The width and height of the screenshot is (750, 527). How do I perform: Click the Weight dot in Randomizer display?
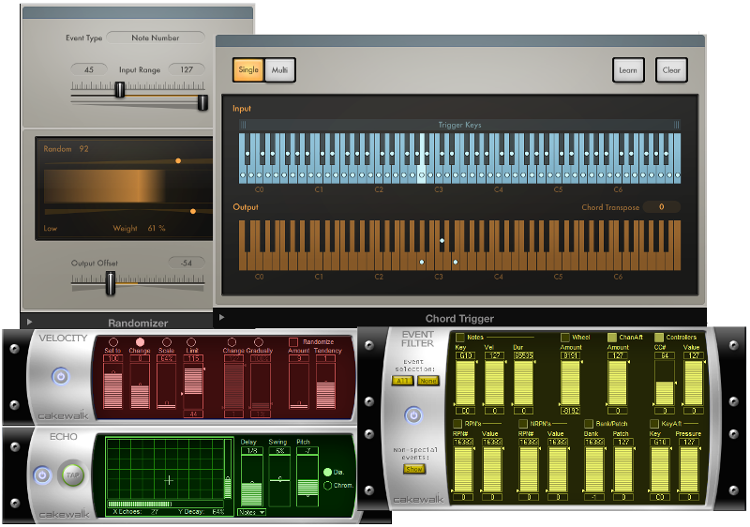coord(193,211)
